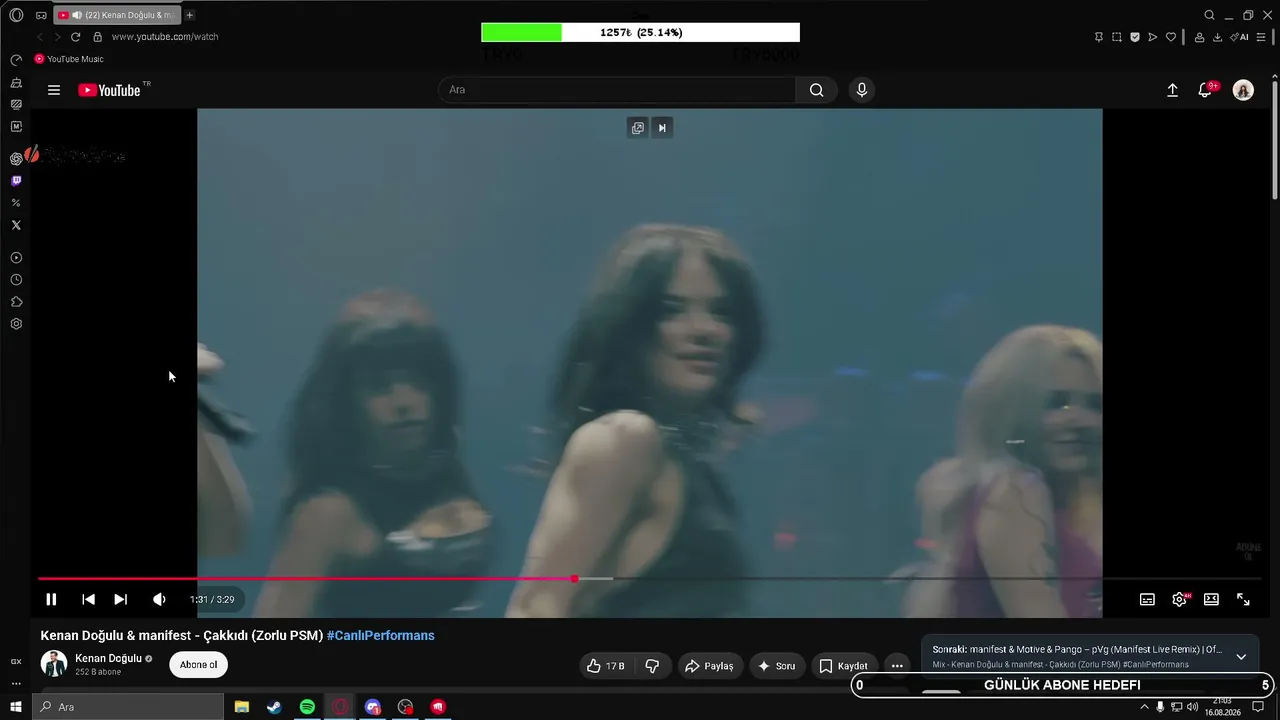This screenshot has height=720, width=1280.
Task: Open the Opera GX main menu logo
Action: click(x=16, y=15)
